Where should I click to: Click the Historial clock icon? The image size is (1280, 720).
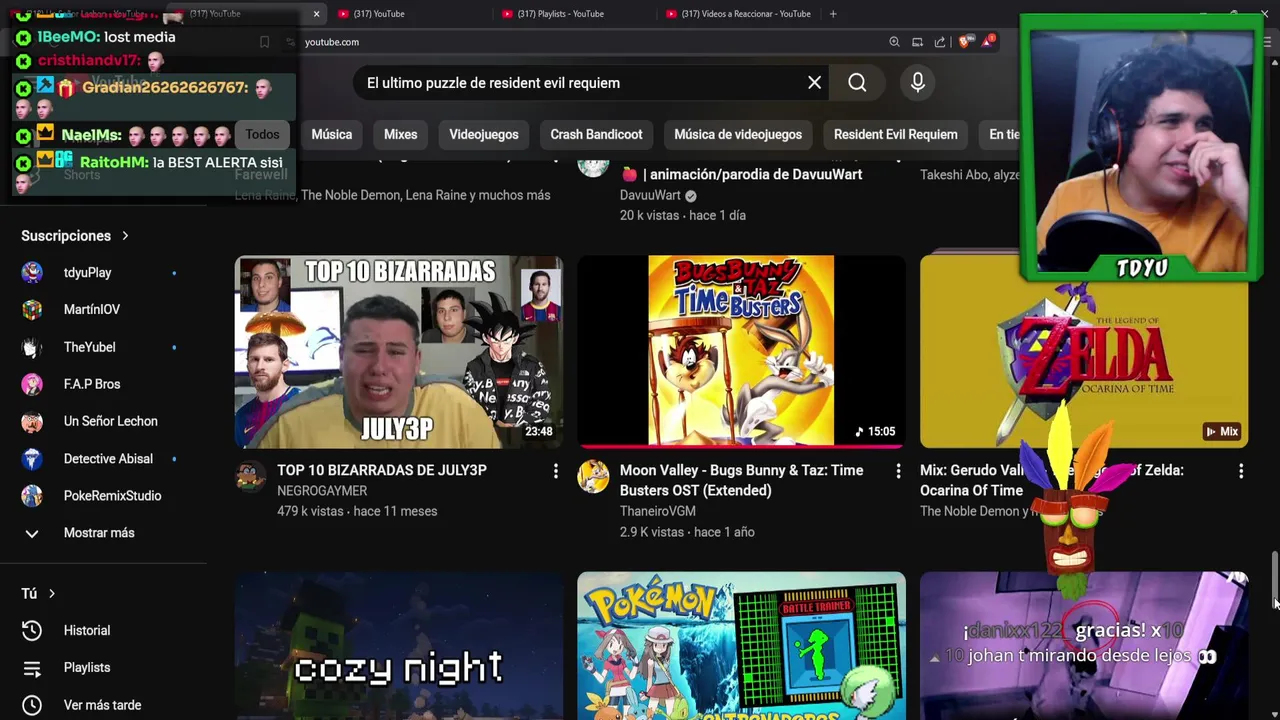tap(32, 631)
